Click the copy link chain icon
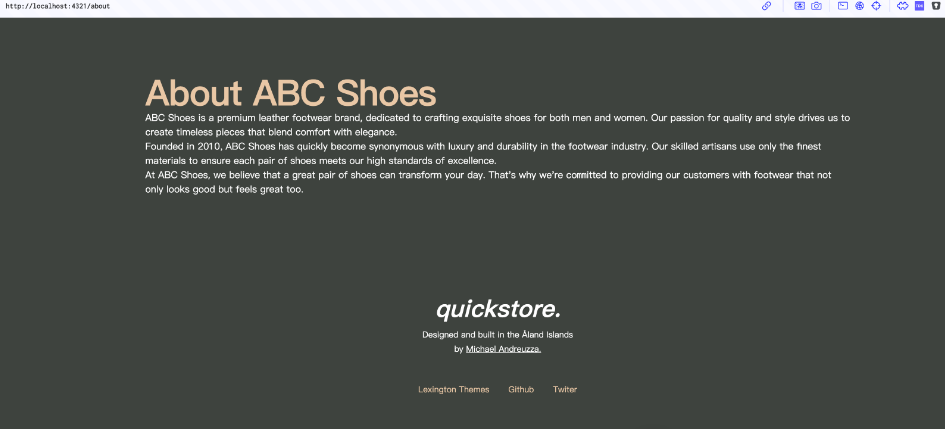The image size is (945, 429). coord(767,6)
